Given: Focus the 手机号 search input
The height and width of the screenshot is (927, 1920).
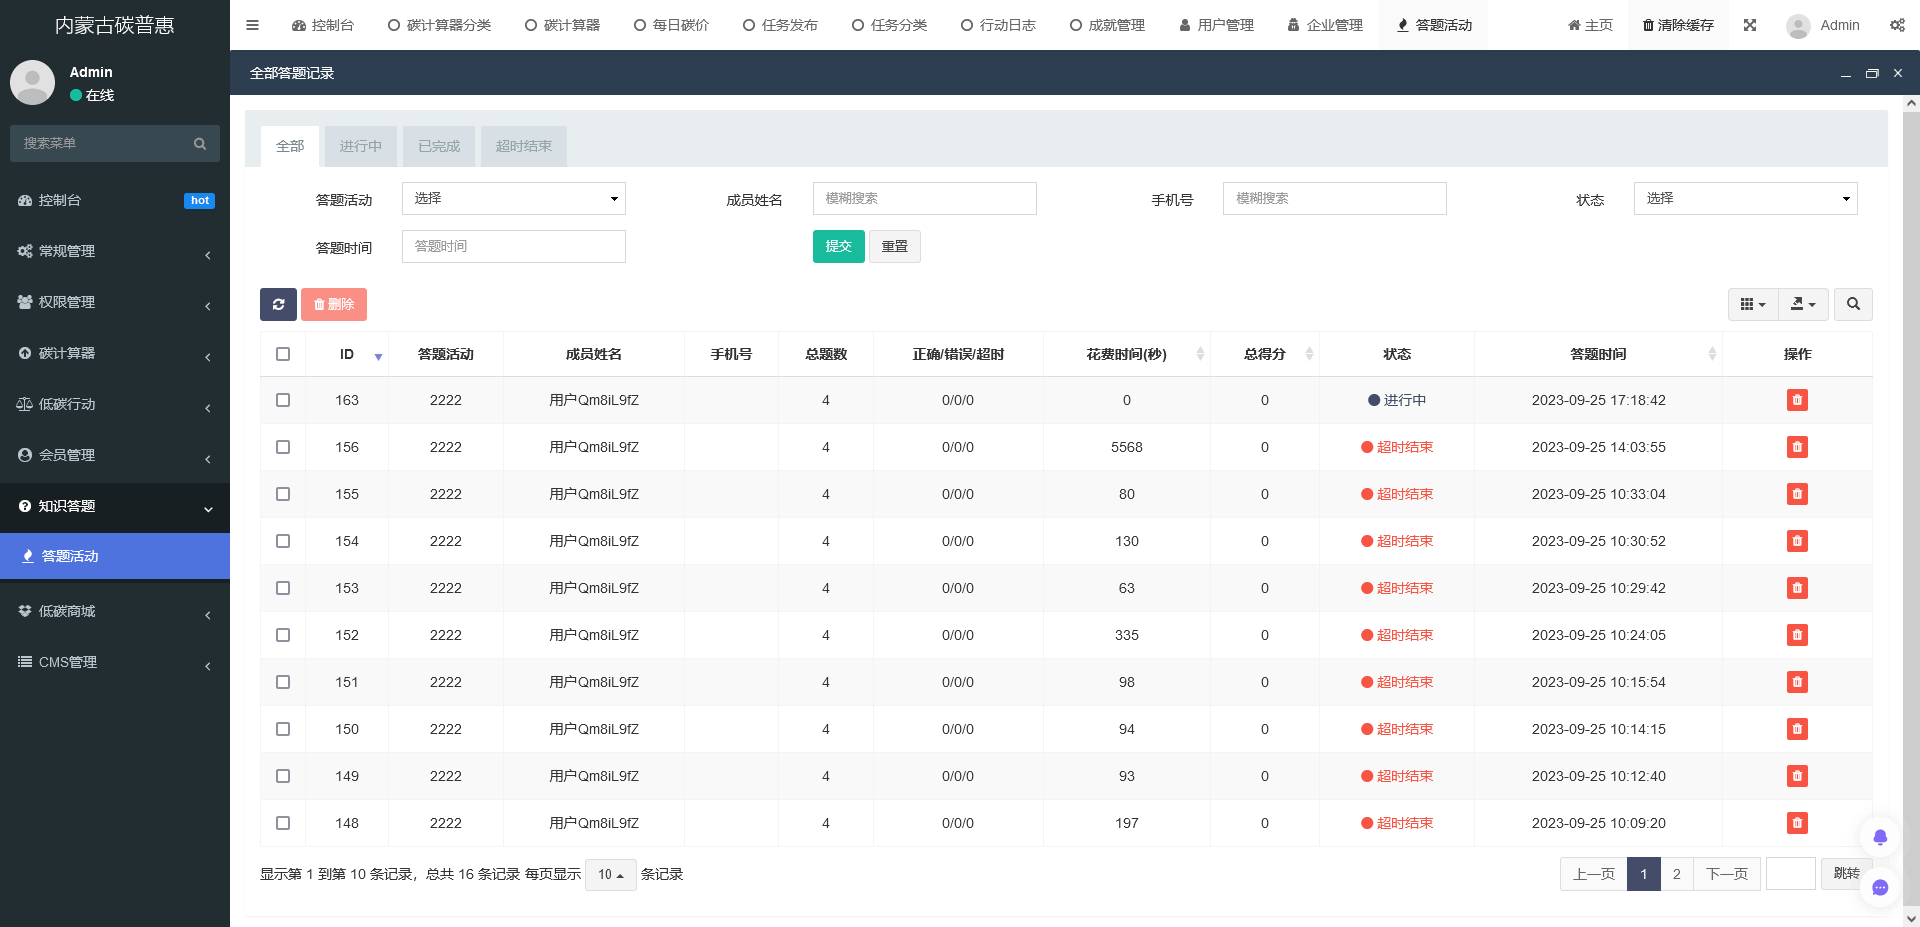Looking at the screenshot, I should pyautogui.click(x=1334, y=198).
